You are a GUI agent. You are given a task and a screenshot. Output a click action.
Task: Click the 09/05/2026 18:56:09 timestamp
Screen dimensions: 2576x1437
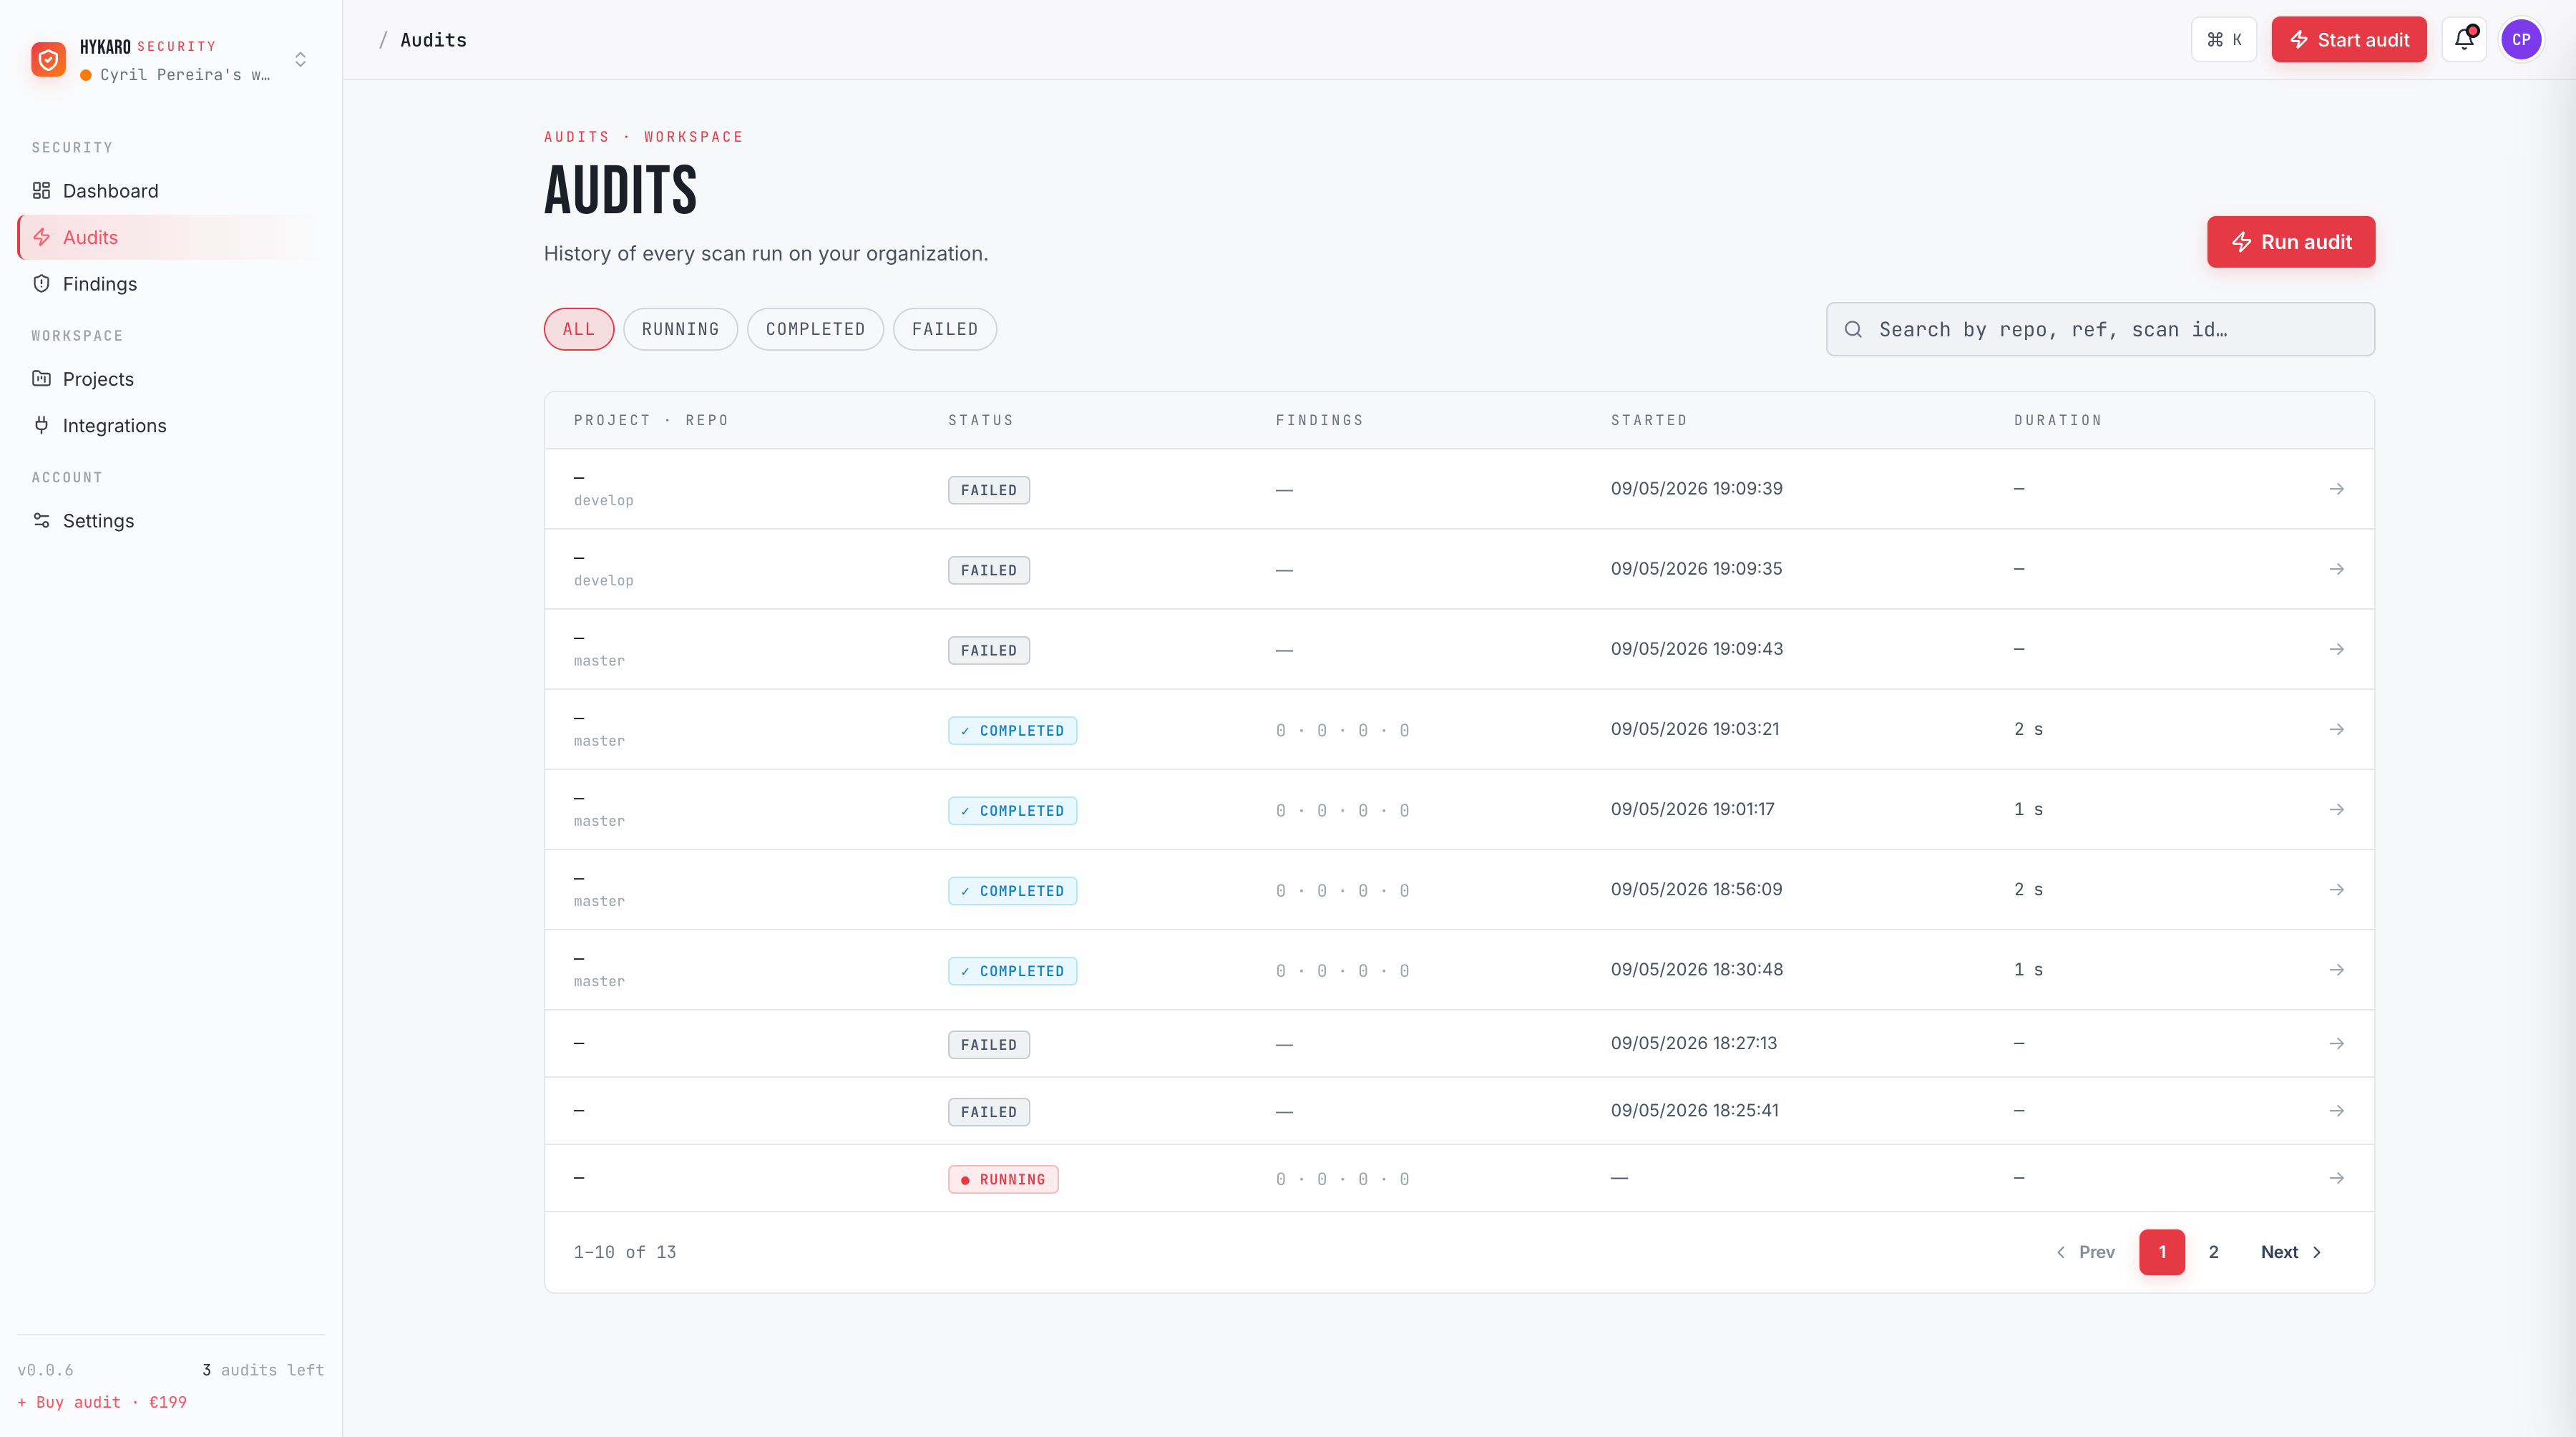[1697, 889]
